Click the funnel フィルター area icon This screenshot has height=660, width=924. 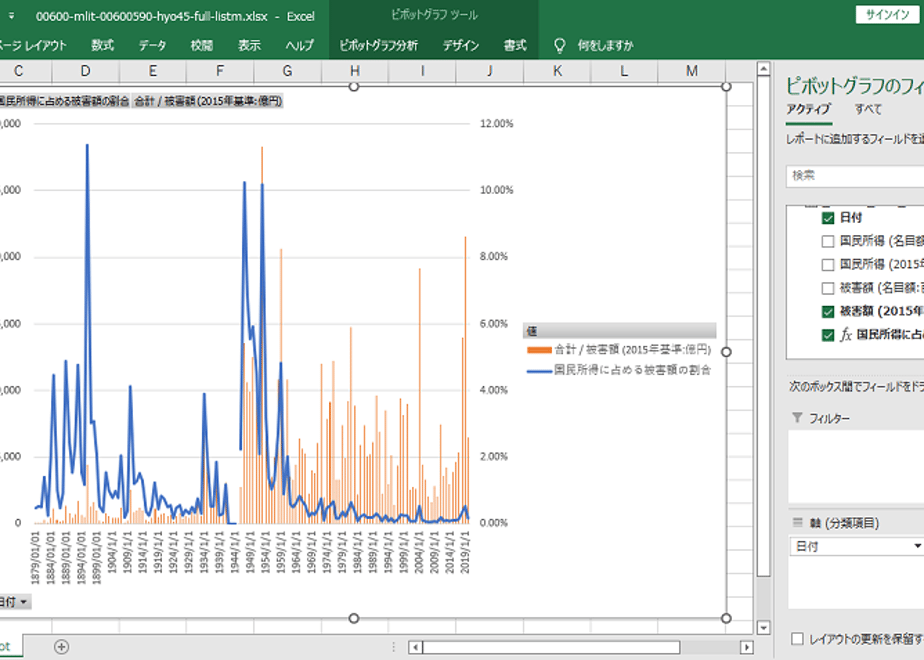[x=797, y=418]
